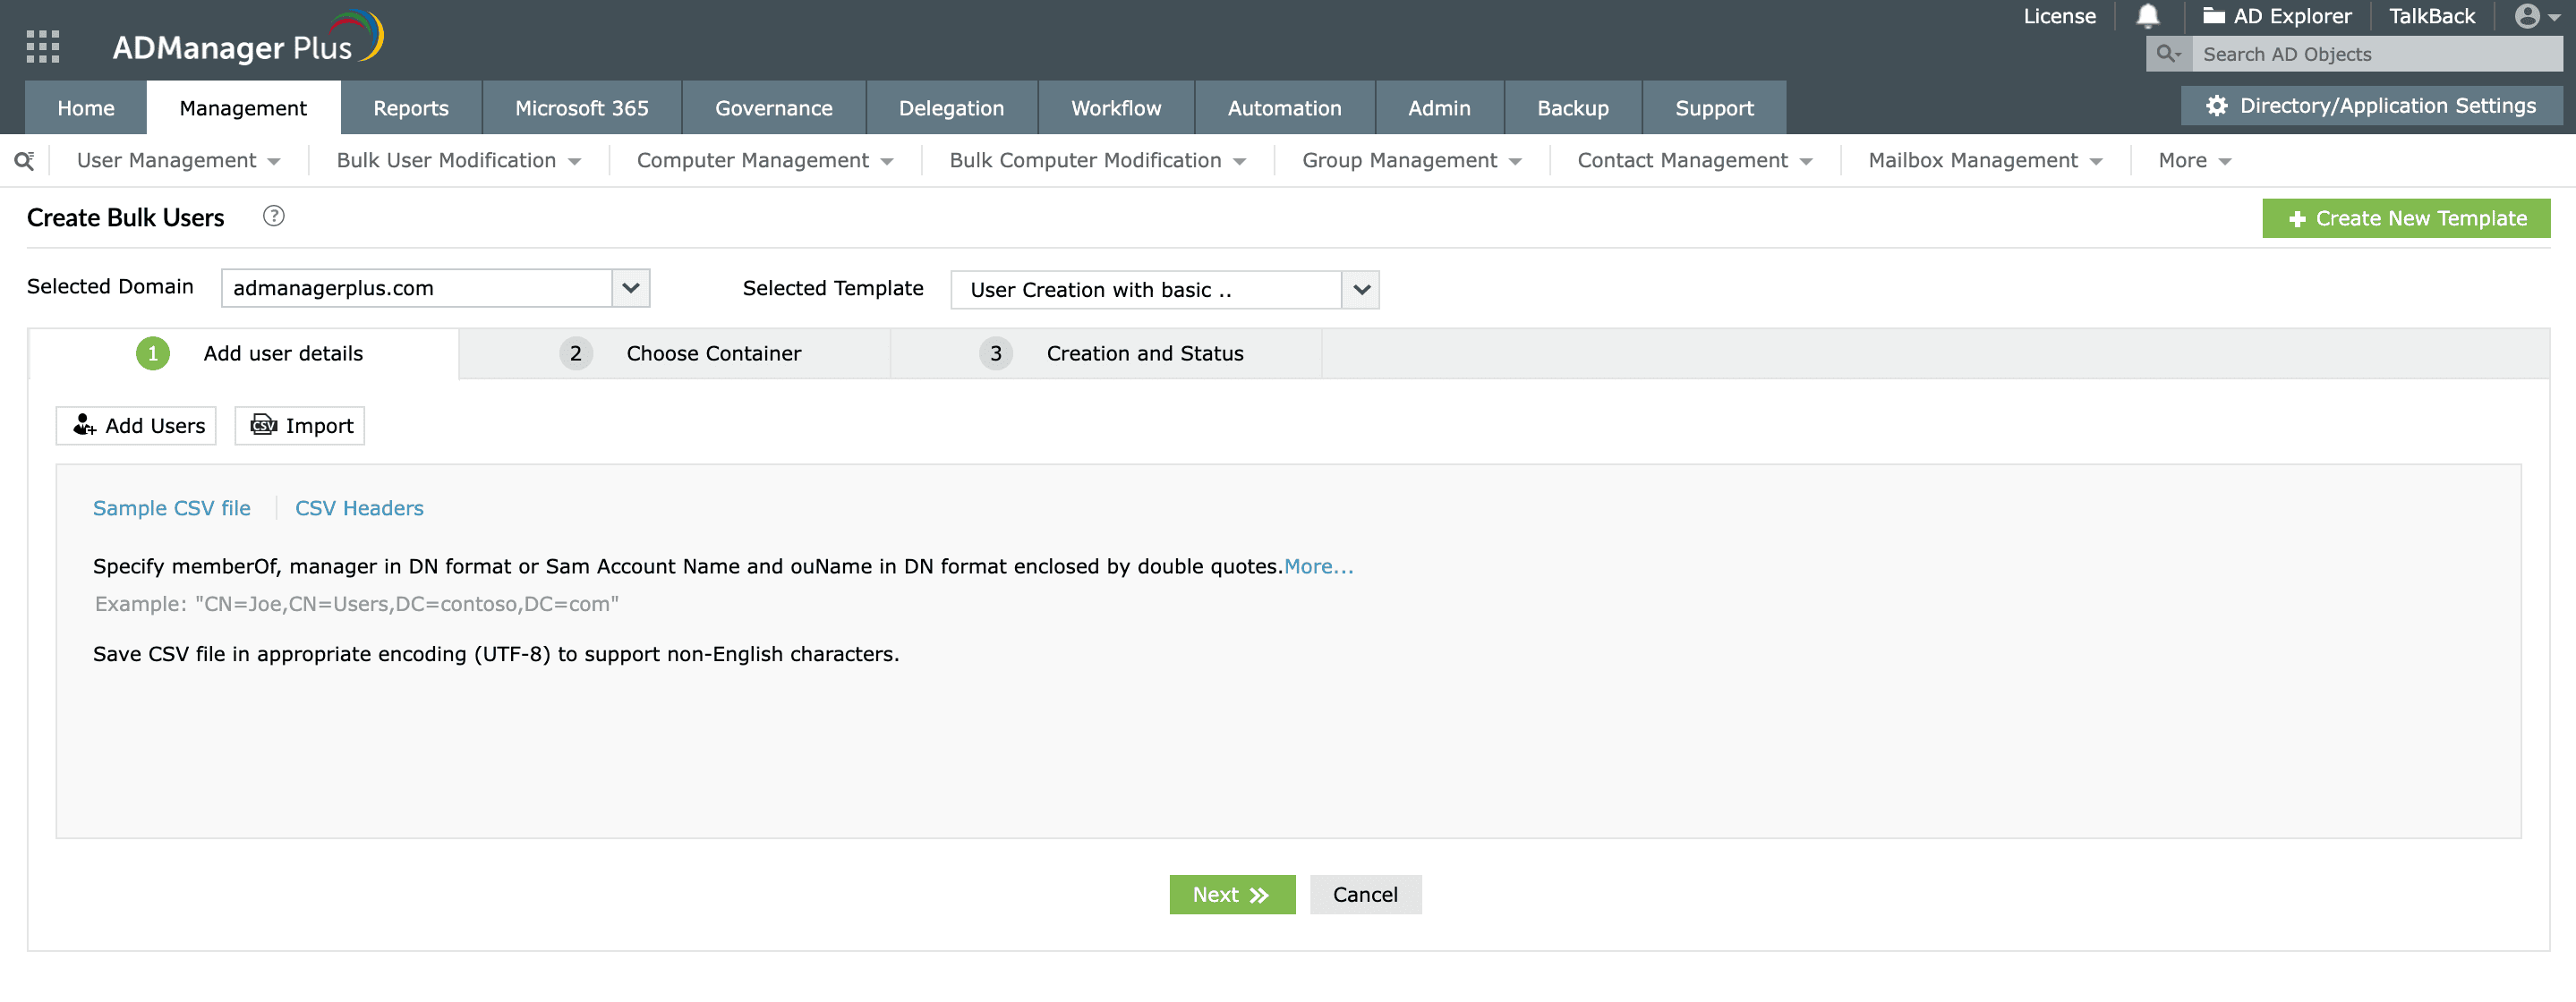Viewport: 2576px width, 1002px height.
Task: Click the help question mark icon
Action: click(273, 216)
